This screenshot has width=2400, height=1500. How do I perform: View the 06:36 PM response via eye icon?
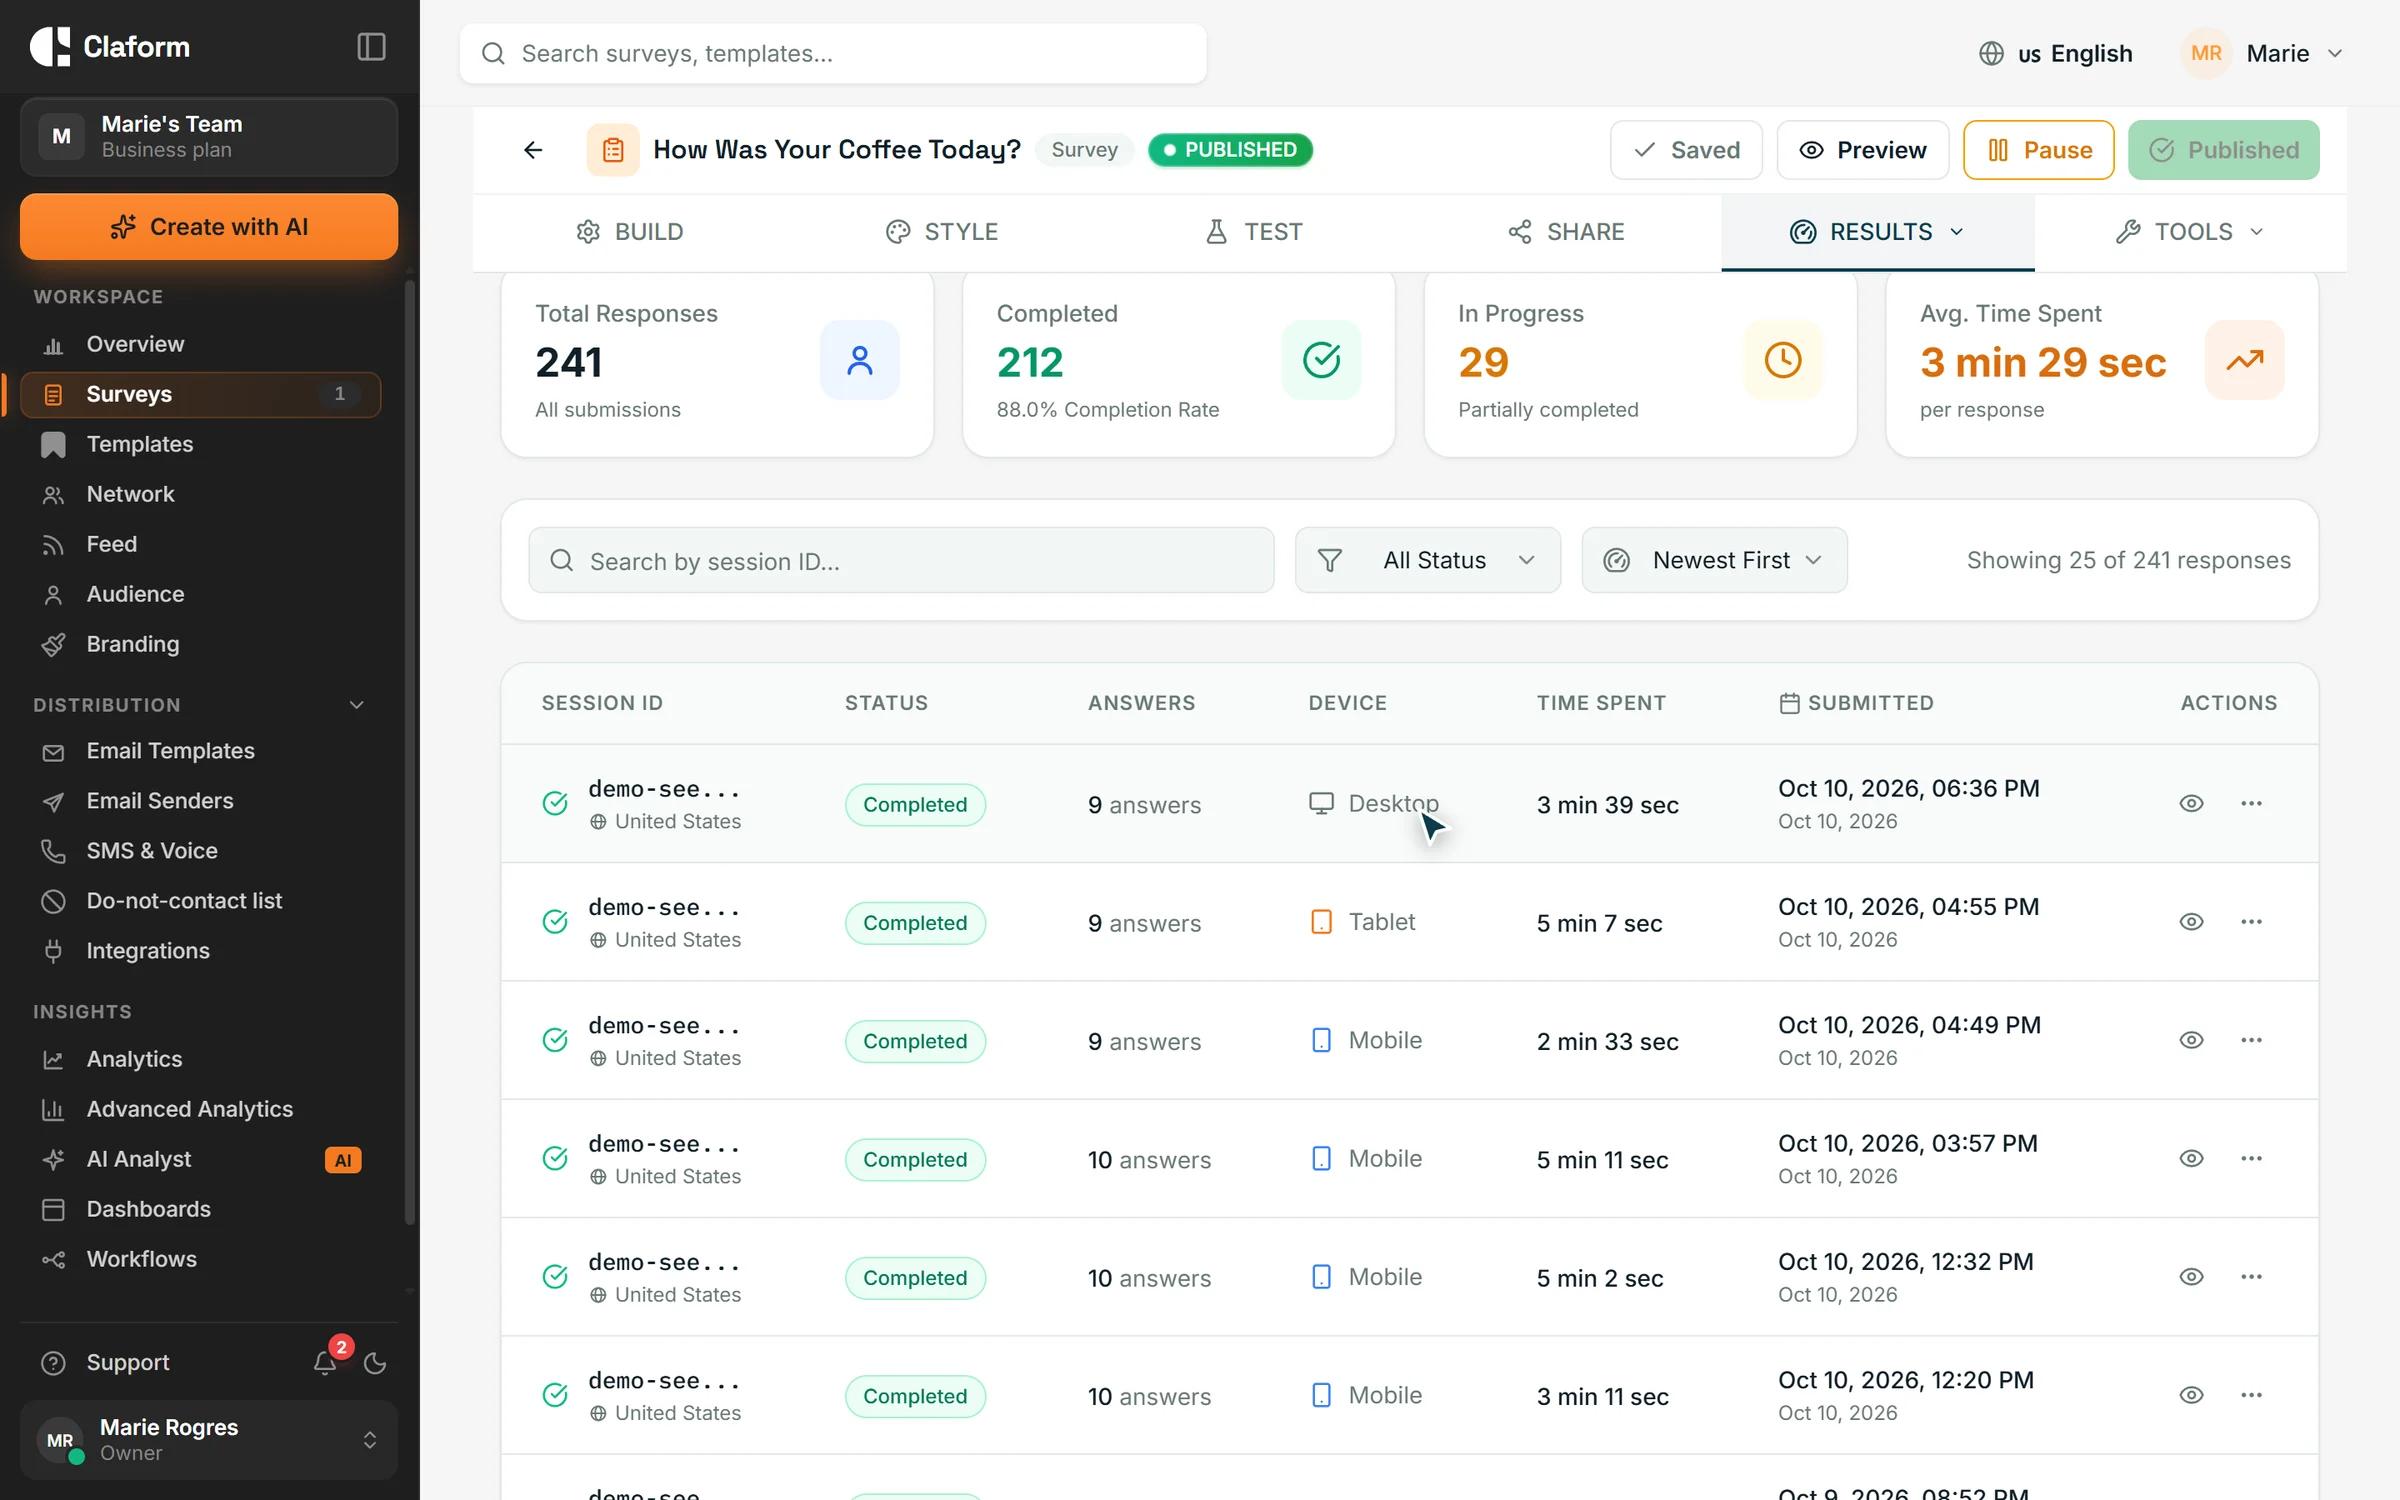pos(2191,803)
